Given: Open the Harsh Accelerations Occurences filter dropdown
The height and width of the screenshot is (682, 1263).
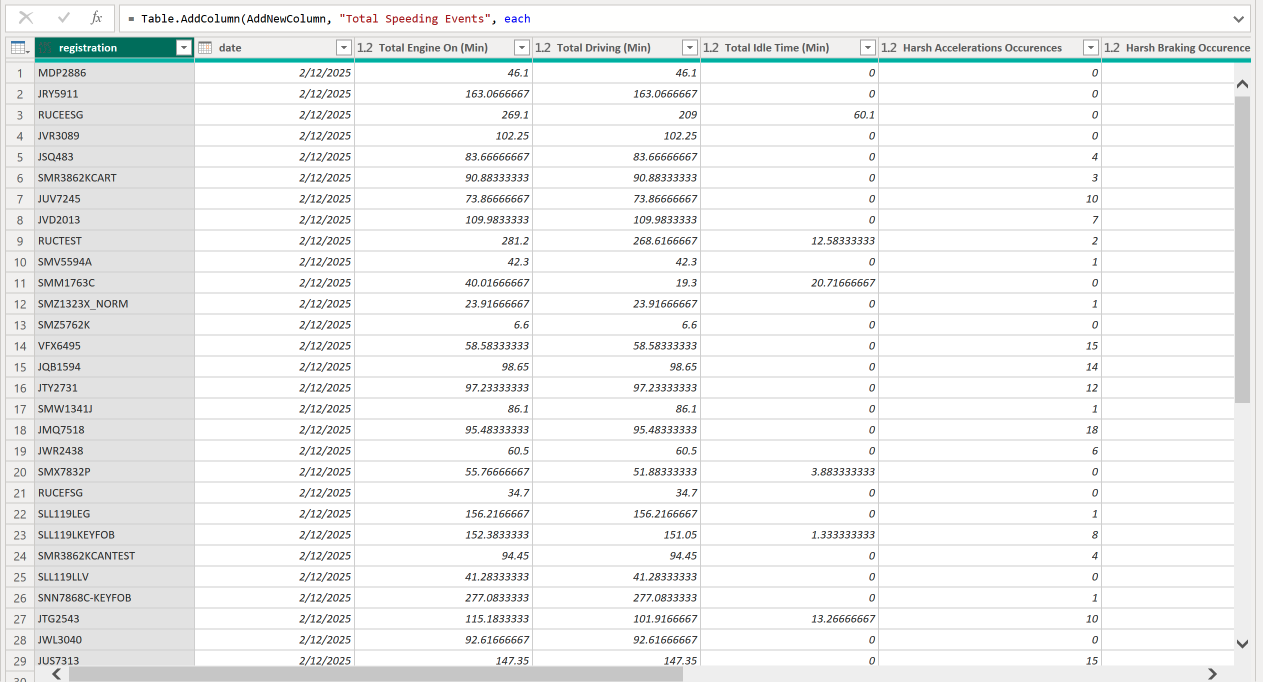Looking at the screenshot, I should coord(1089,48).
